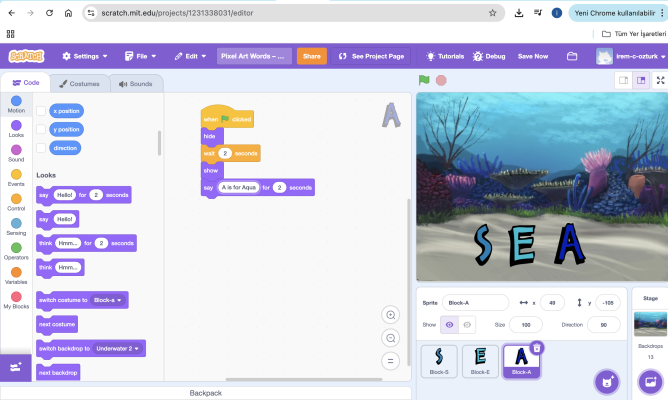Expand switch costume Block-a dropdown
This screenshot has width=668, height=400.
pyautogui.click(x=107, y=300)
